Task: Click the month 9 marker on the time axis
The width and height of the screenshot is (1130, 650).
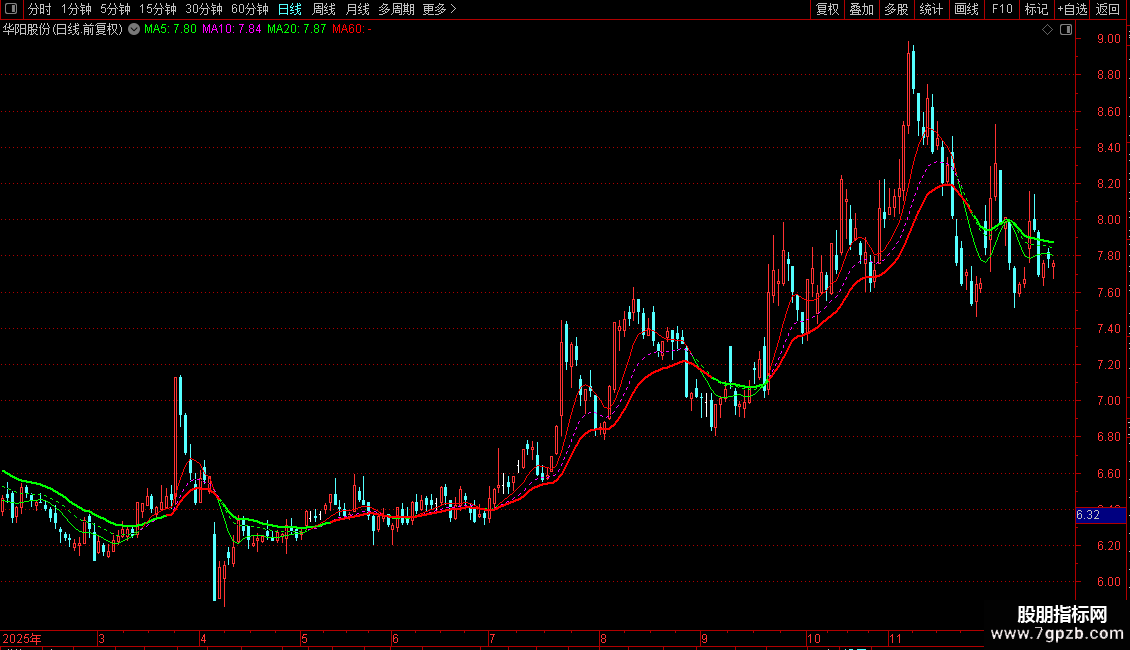Action: (x=704, y=638)
